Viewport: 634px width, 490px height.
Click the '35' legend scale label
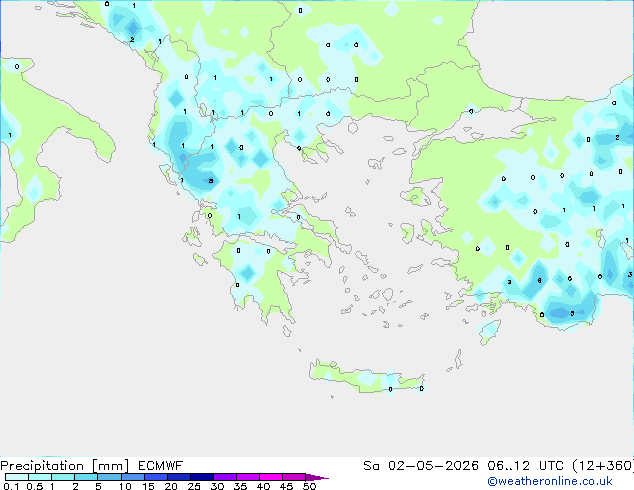(240, 486)
